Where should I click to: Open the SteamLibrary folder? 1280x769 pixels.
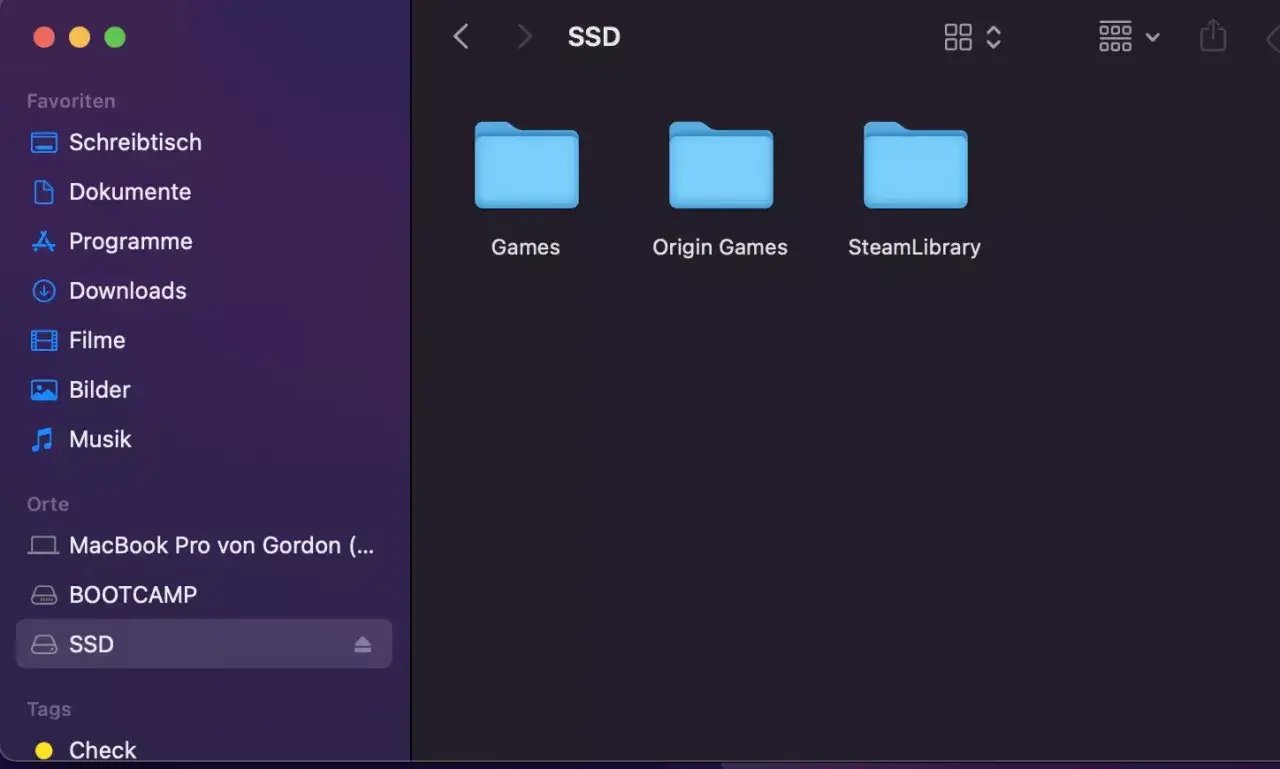point(915,165)
